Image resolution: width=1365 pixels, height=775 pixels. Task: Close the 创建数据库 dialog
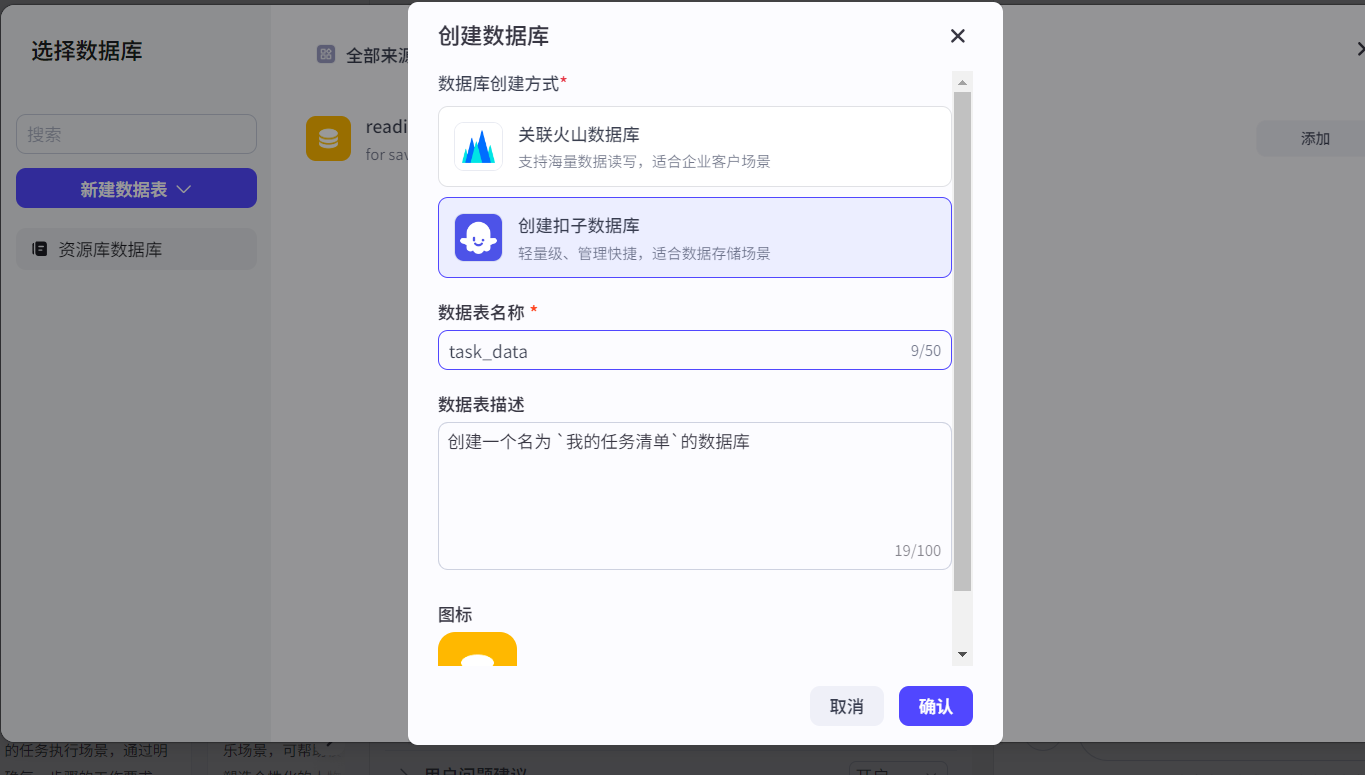tap(957, 36)
